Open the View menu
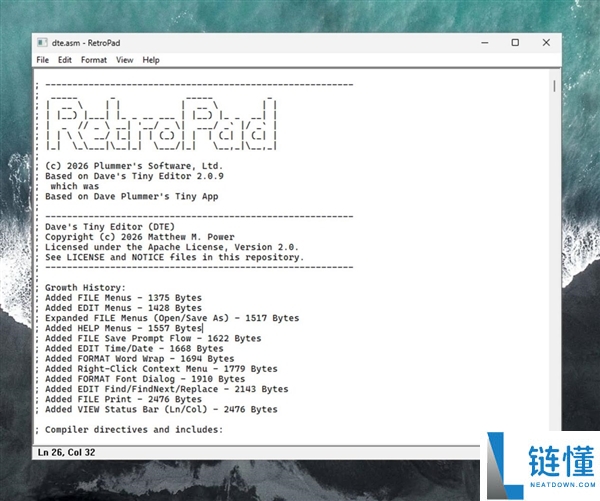Viewport: 600px width, 501px height. point(125,60)
